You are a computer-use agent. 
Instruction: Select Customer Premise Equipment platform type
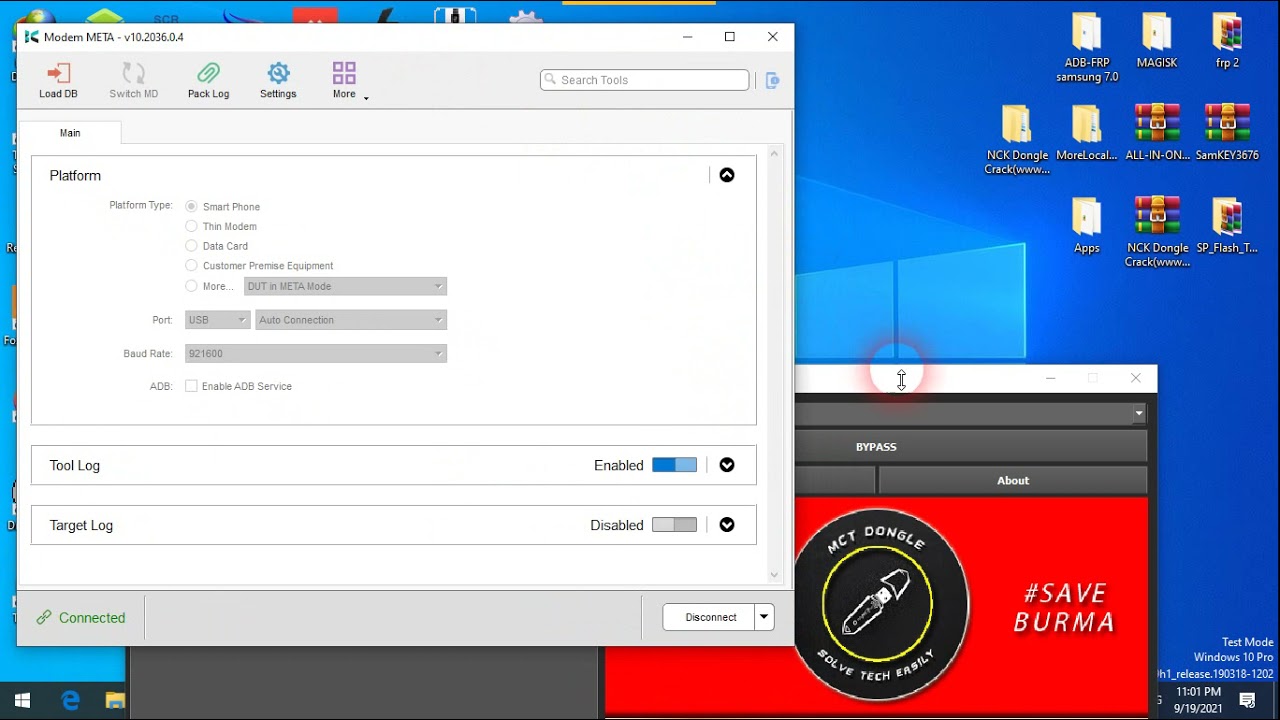pos(191,266)
